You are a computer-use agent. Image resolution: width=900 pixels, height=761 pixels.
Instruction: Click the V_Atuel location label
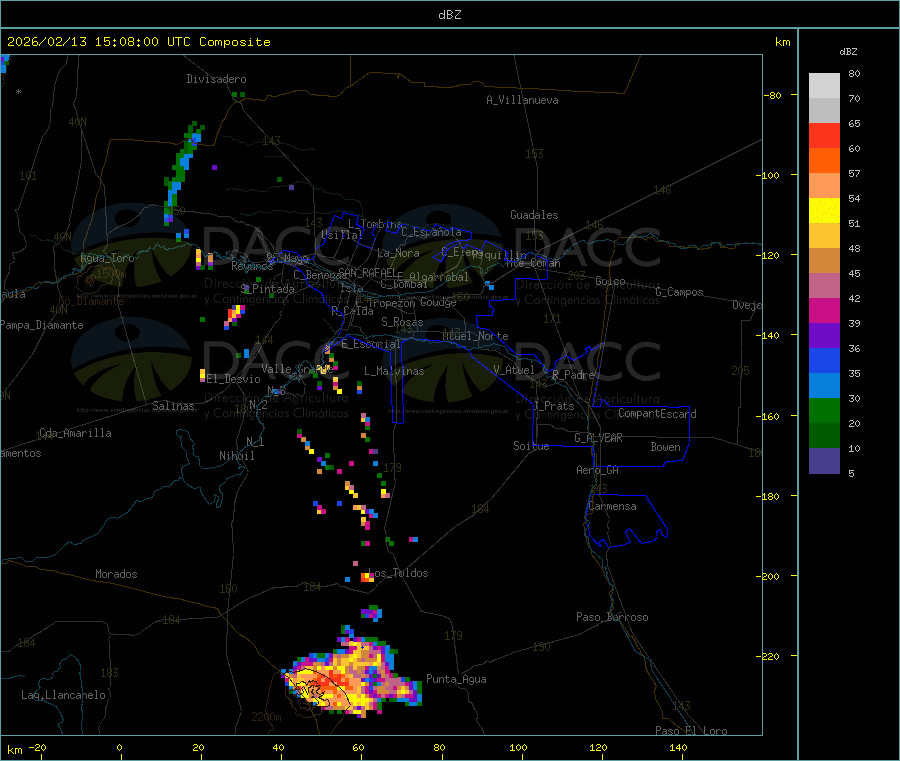[x=514, y=370]
